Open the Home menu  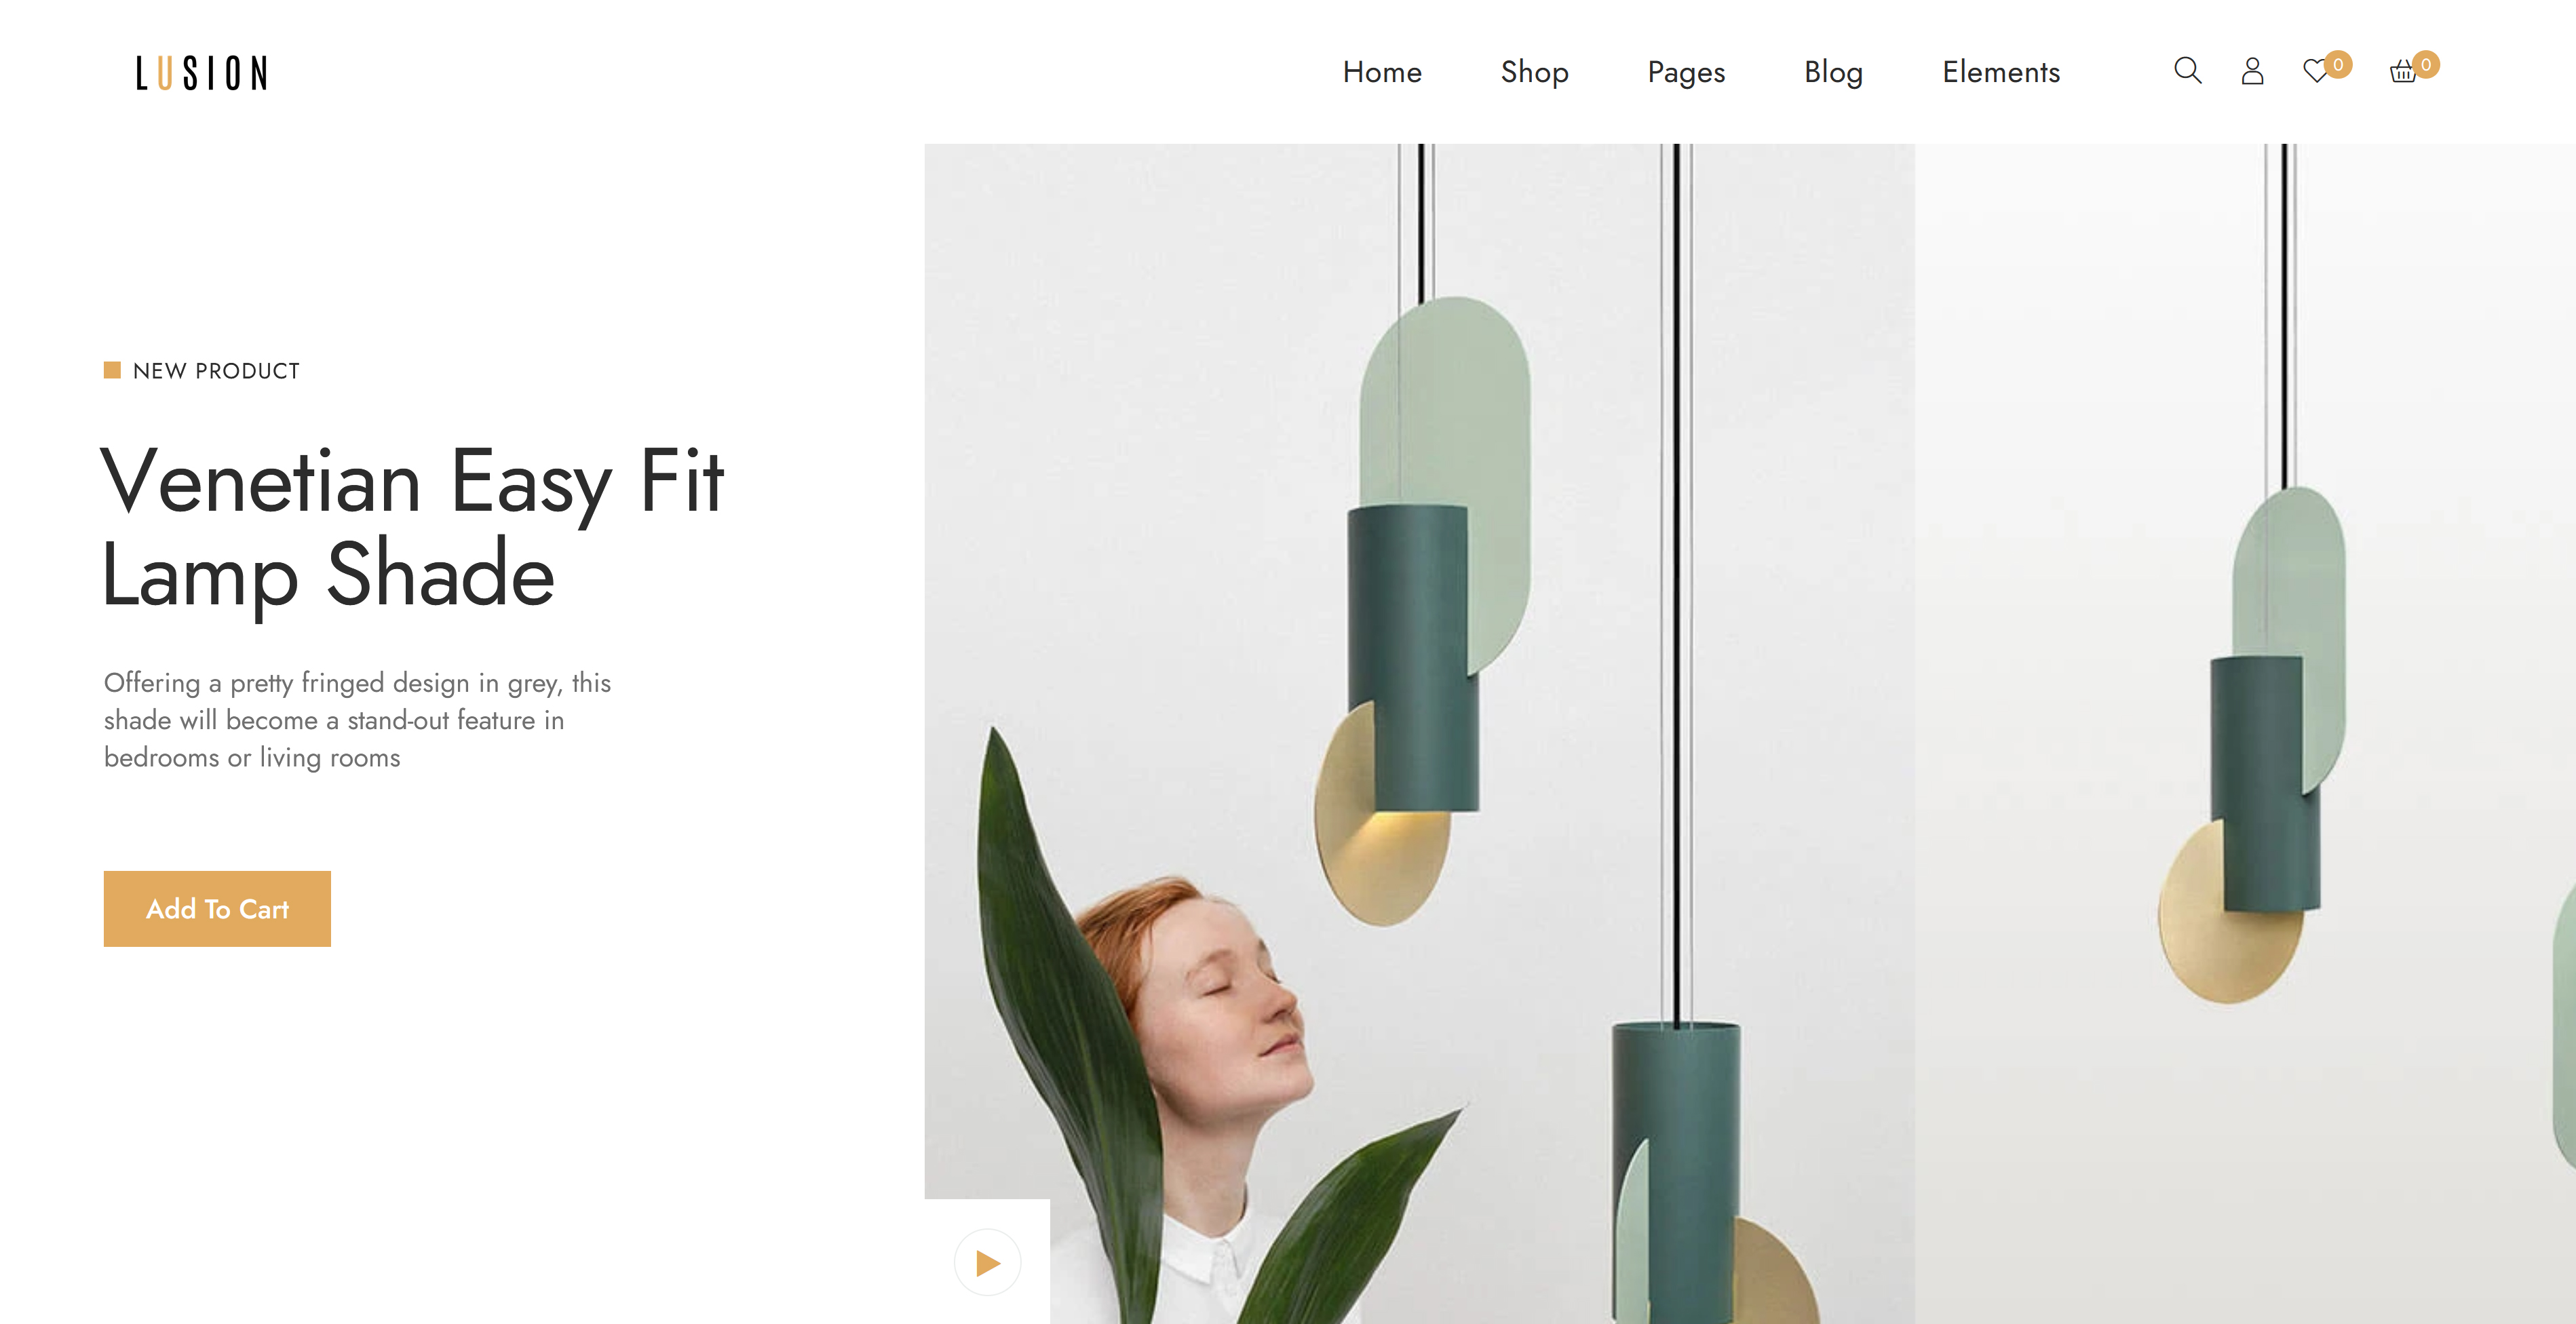1382,72
